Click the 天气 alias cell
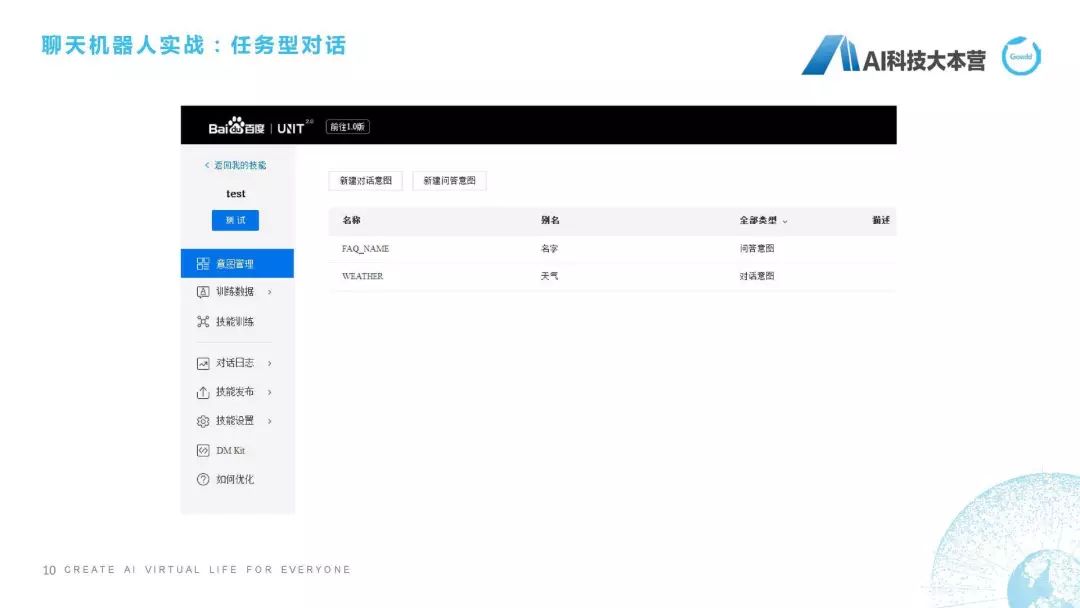This screenshot has height=608, width=1080. tap(550, 276)
